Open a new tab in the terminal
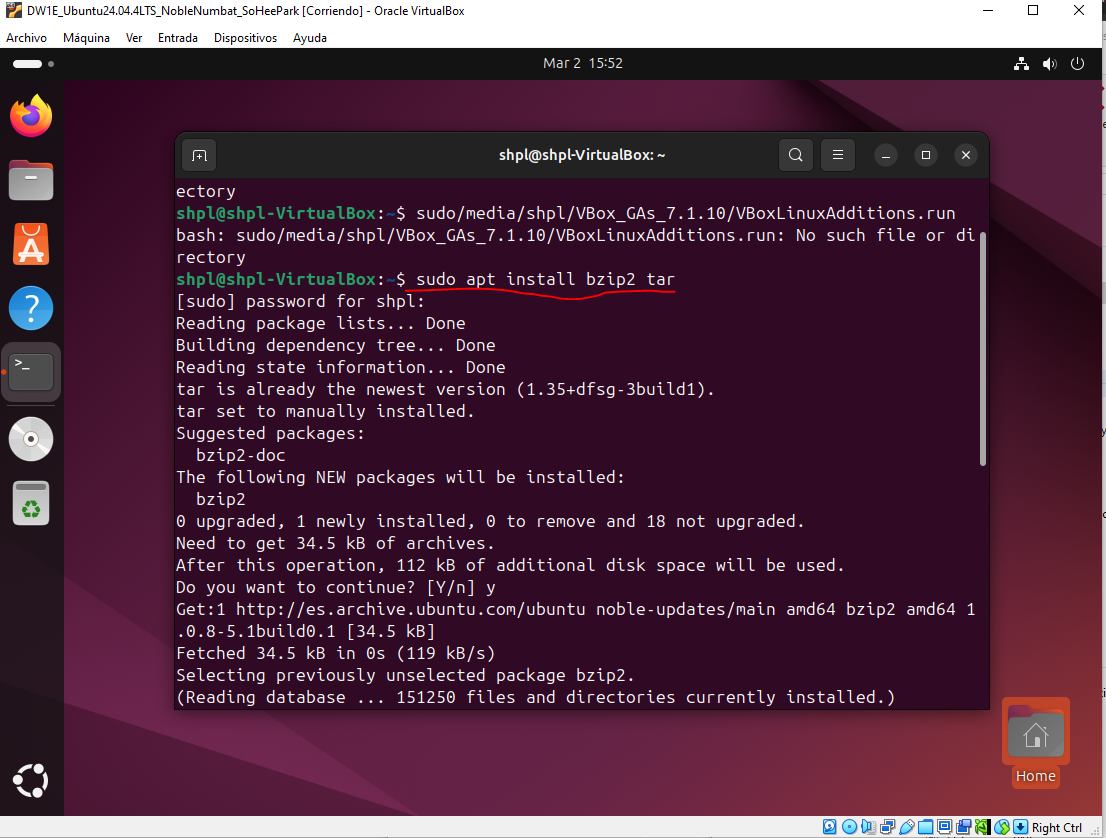1106x838 pixels. click(200, 155)
